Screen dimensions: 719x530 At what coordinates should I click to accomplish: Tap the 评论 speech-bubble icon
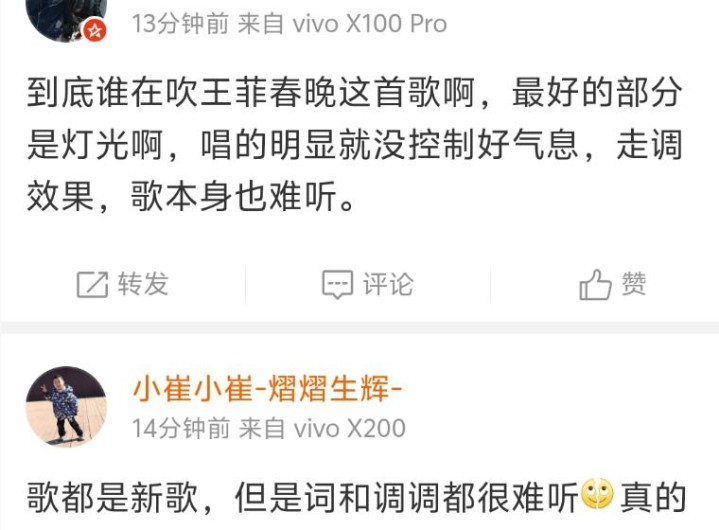click(337, 284)
